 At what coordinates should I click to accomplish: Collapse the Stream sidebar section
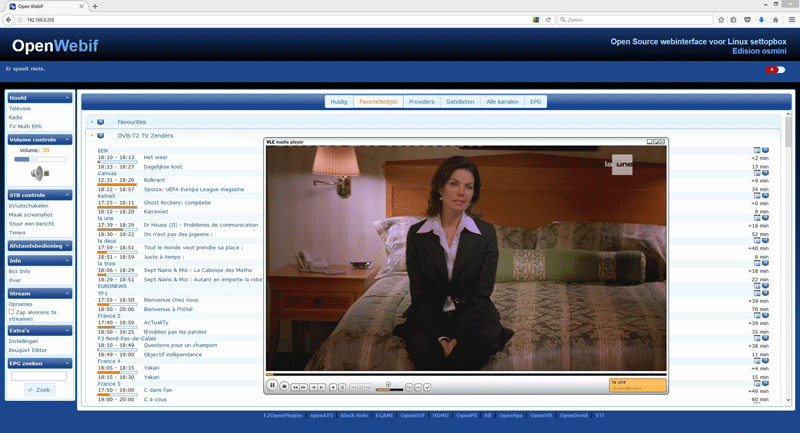67,293
